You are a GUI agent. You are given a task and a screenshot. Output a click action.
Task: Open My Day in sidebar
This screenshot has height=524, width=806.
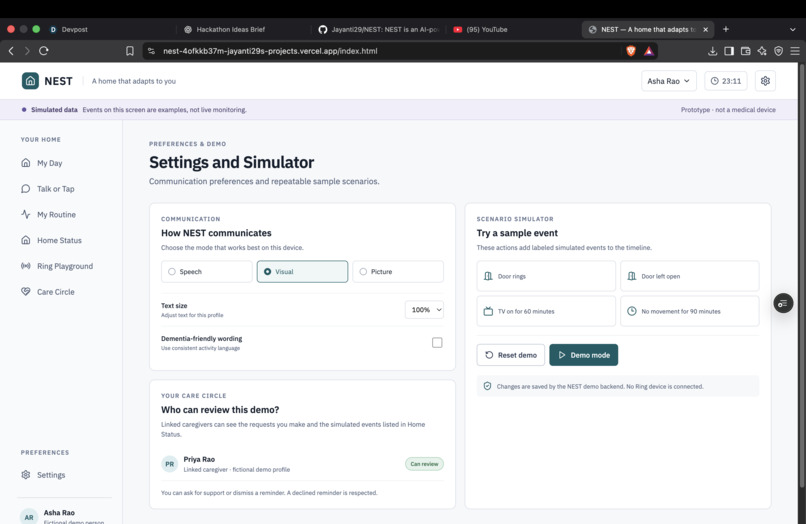pyautogui.click(x=49, y=163)
